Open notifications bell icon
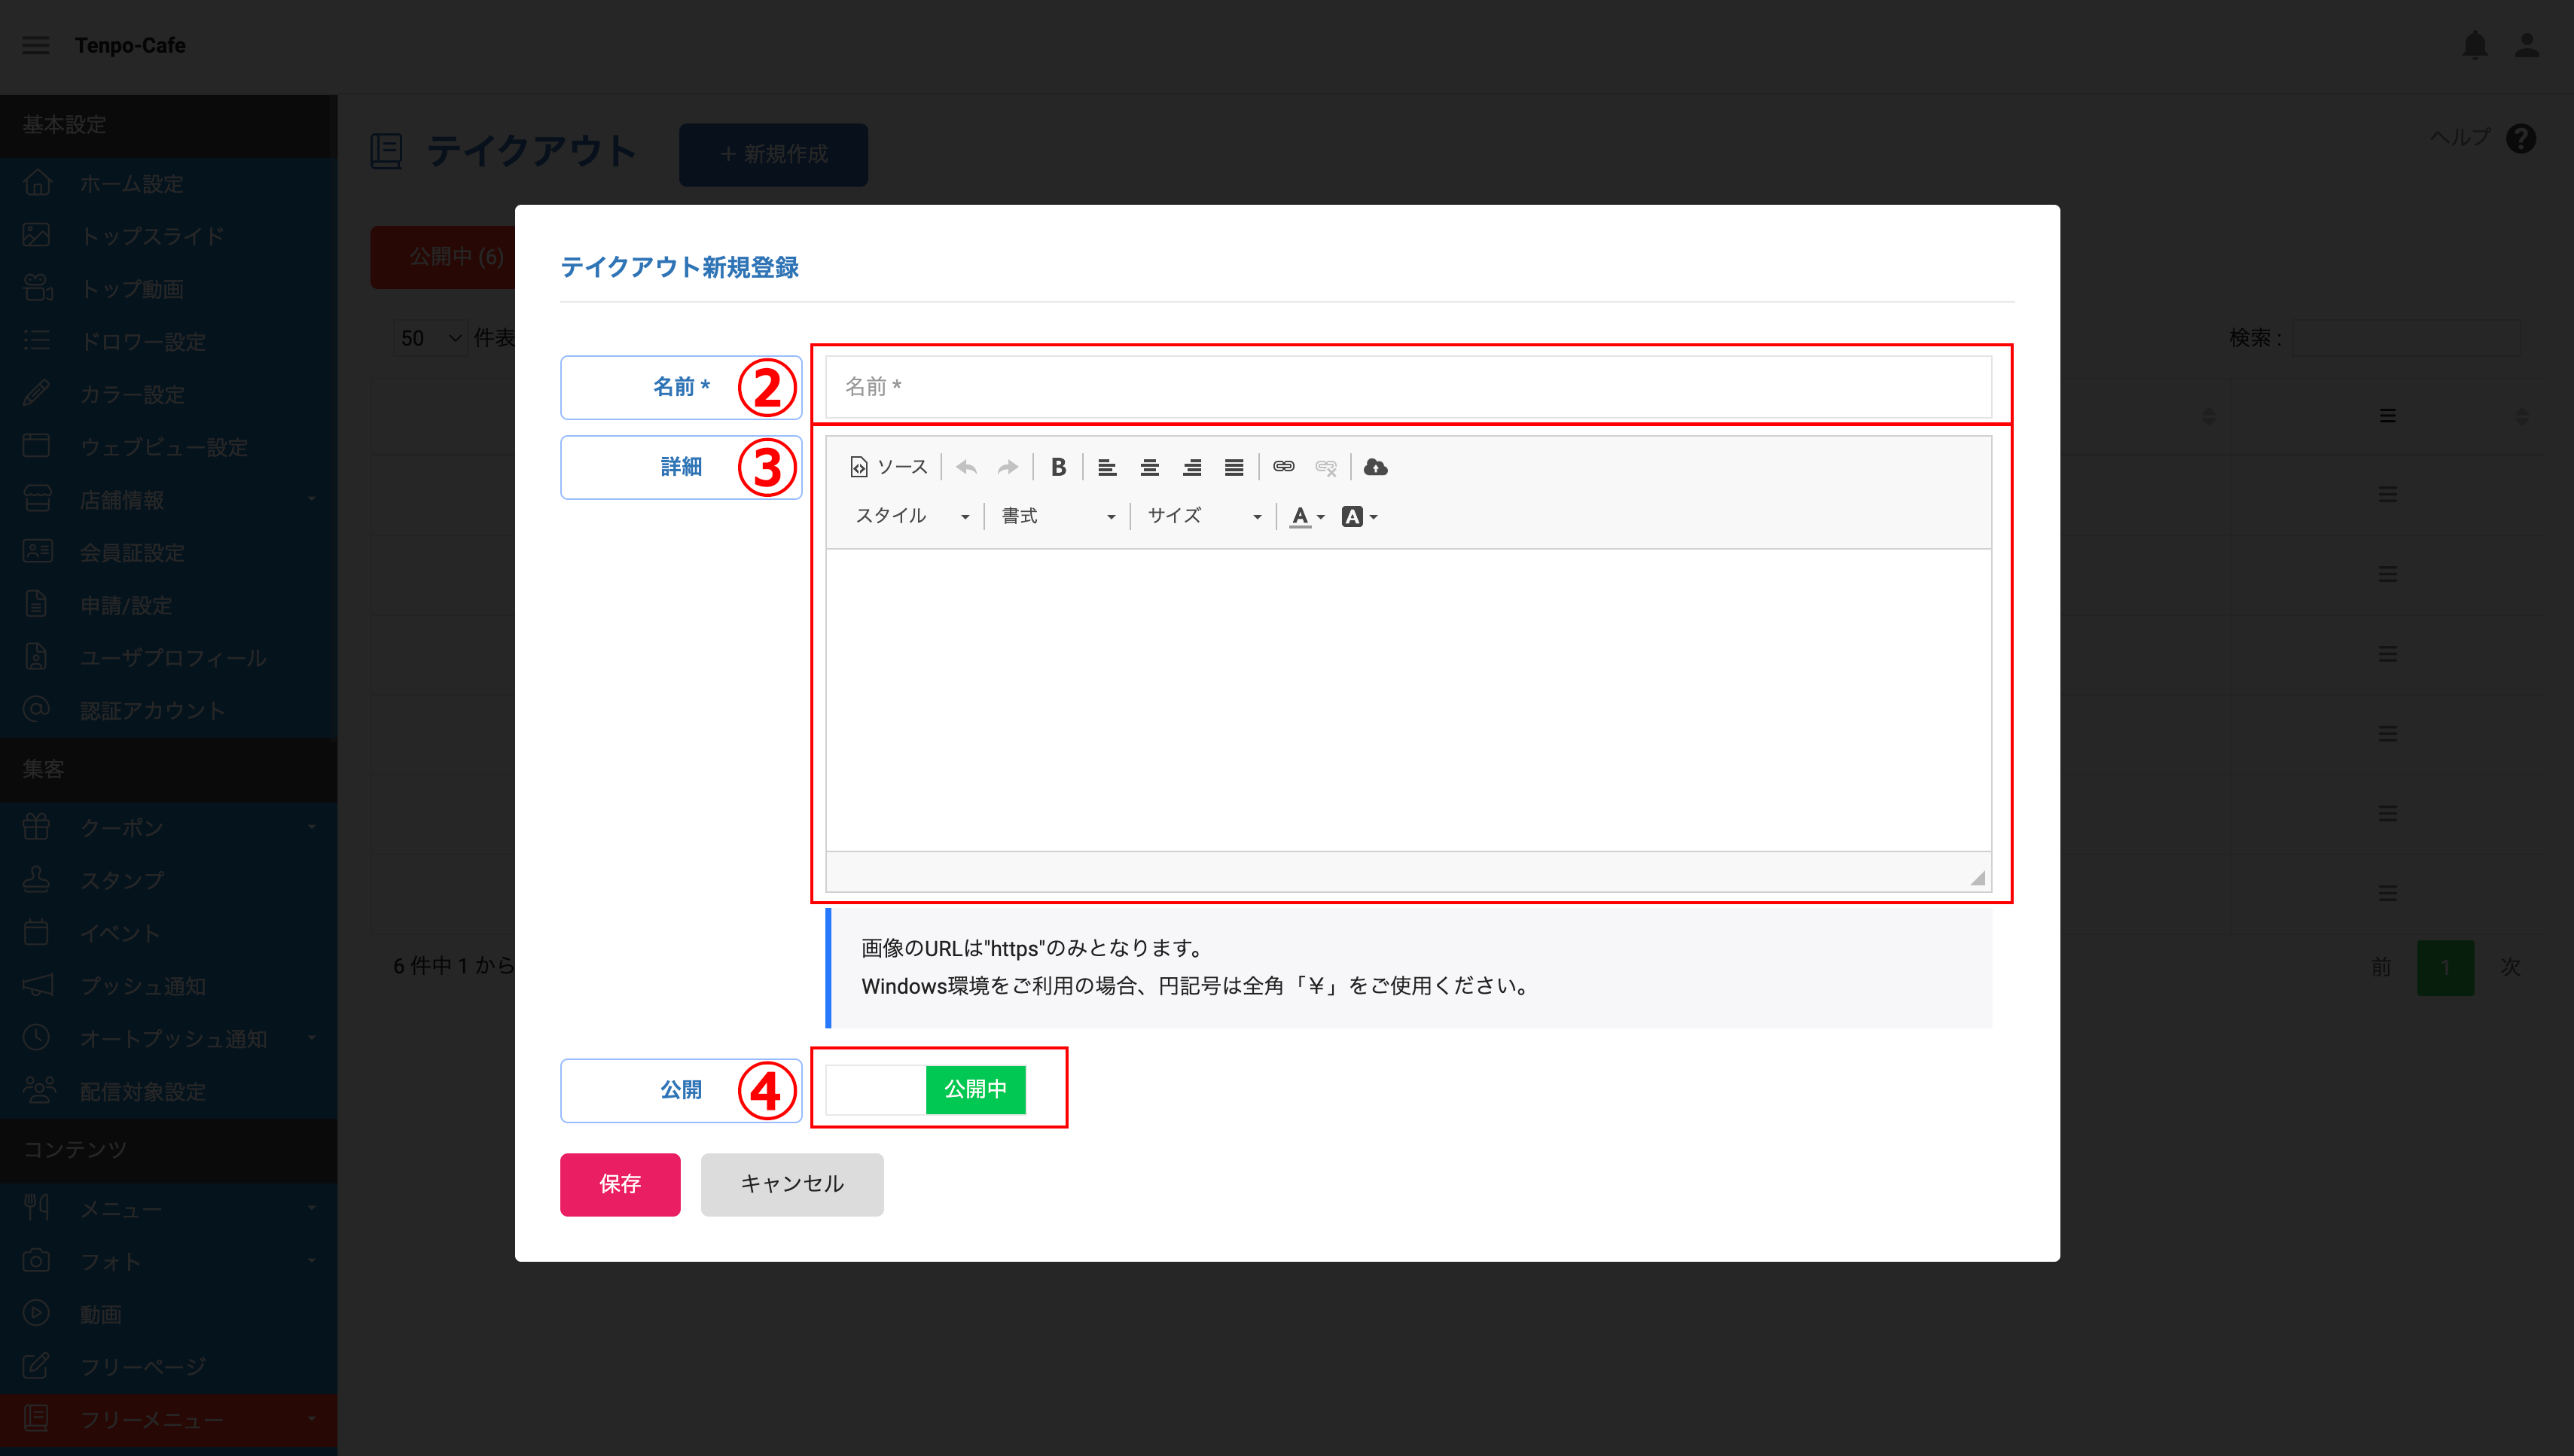The image size is (2574, 1456). 2475,45
